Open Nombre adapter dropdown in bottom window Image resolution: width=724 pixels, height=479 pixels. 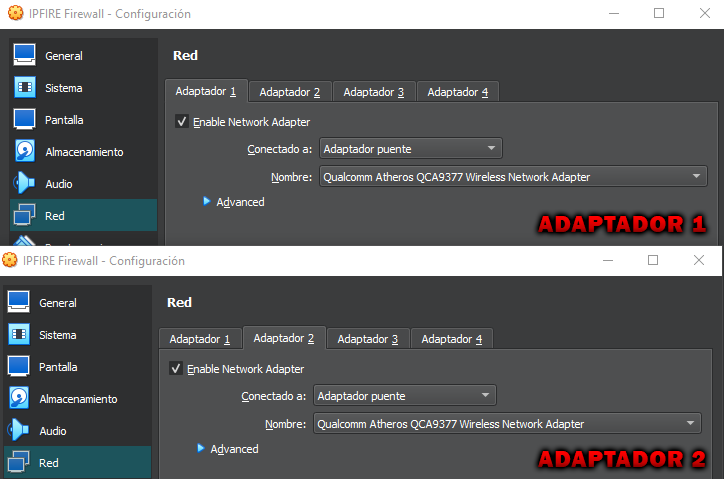coord(507,424)
